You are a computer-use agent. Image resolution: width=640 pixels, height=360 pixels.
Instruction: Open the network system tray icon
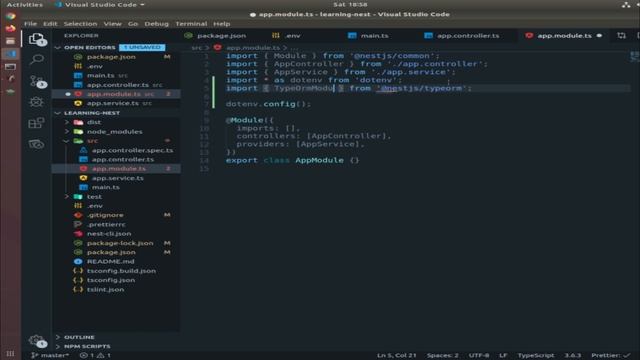click(626, 4)
